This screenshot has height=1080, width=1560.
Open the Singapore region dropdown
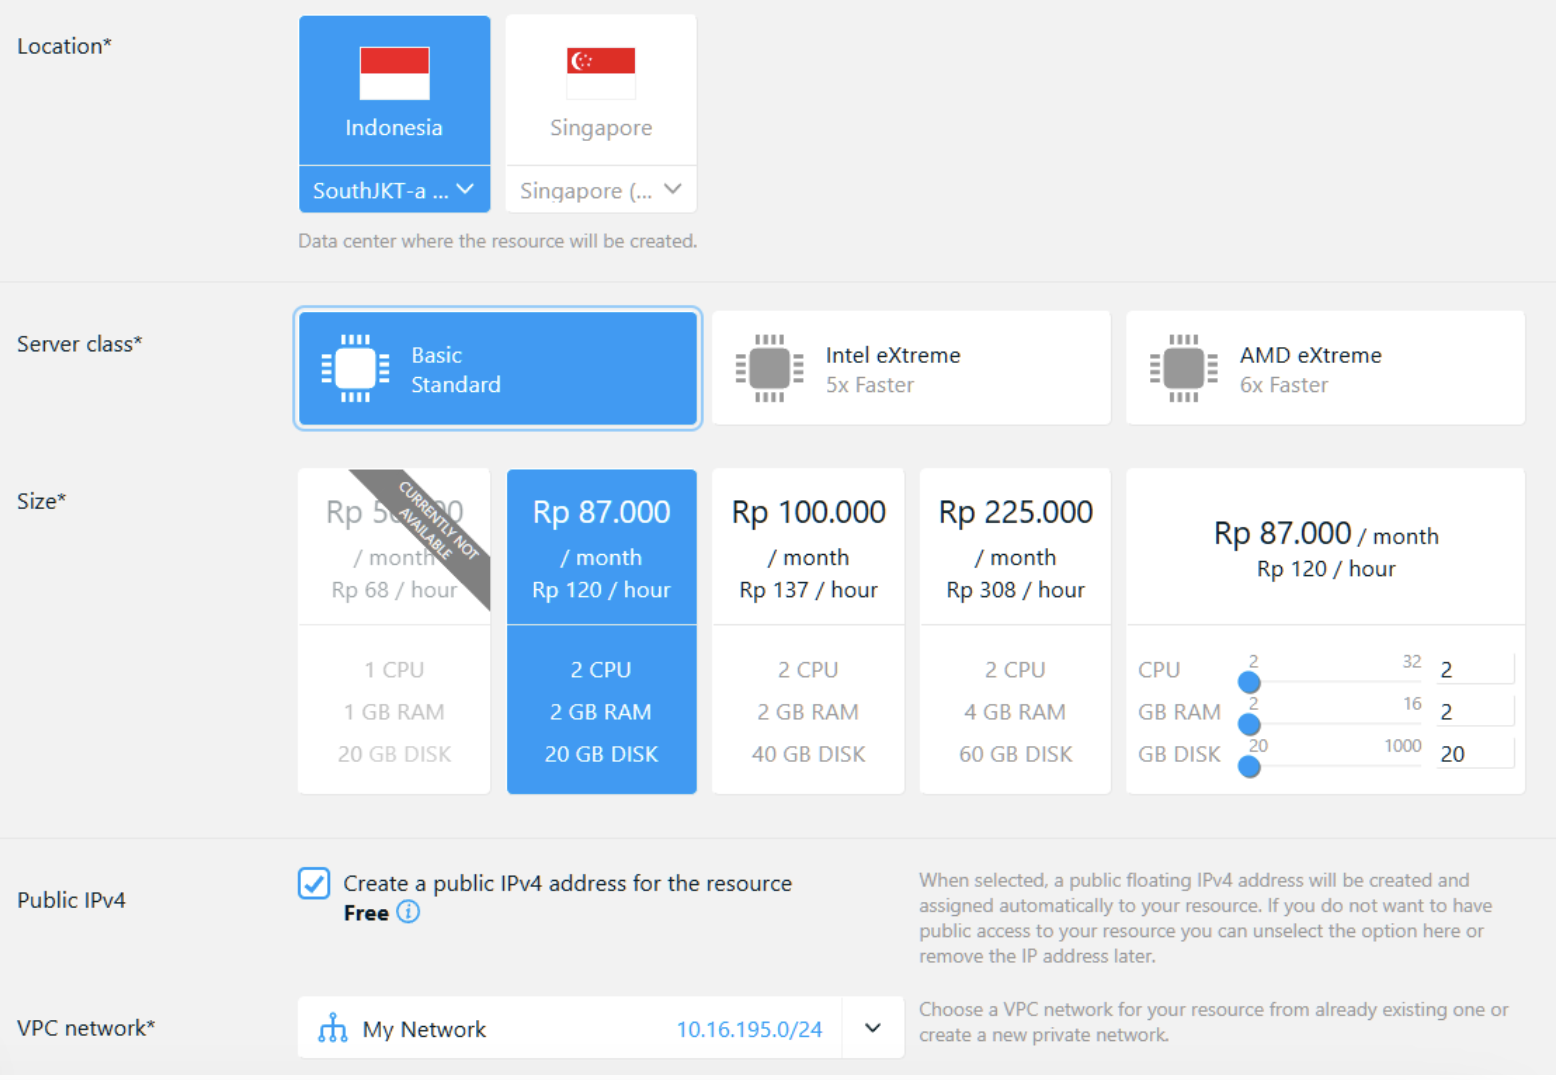(601, 190)
